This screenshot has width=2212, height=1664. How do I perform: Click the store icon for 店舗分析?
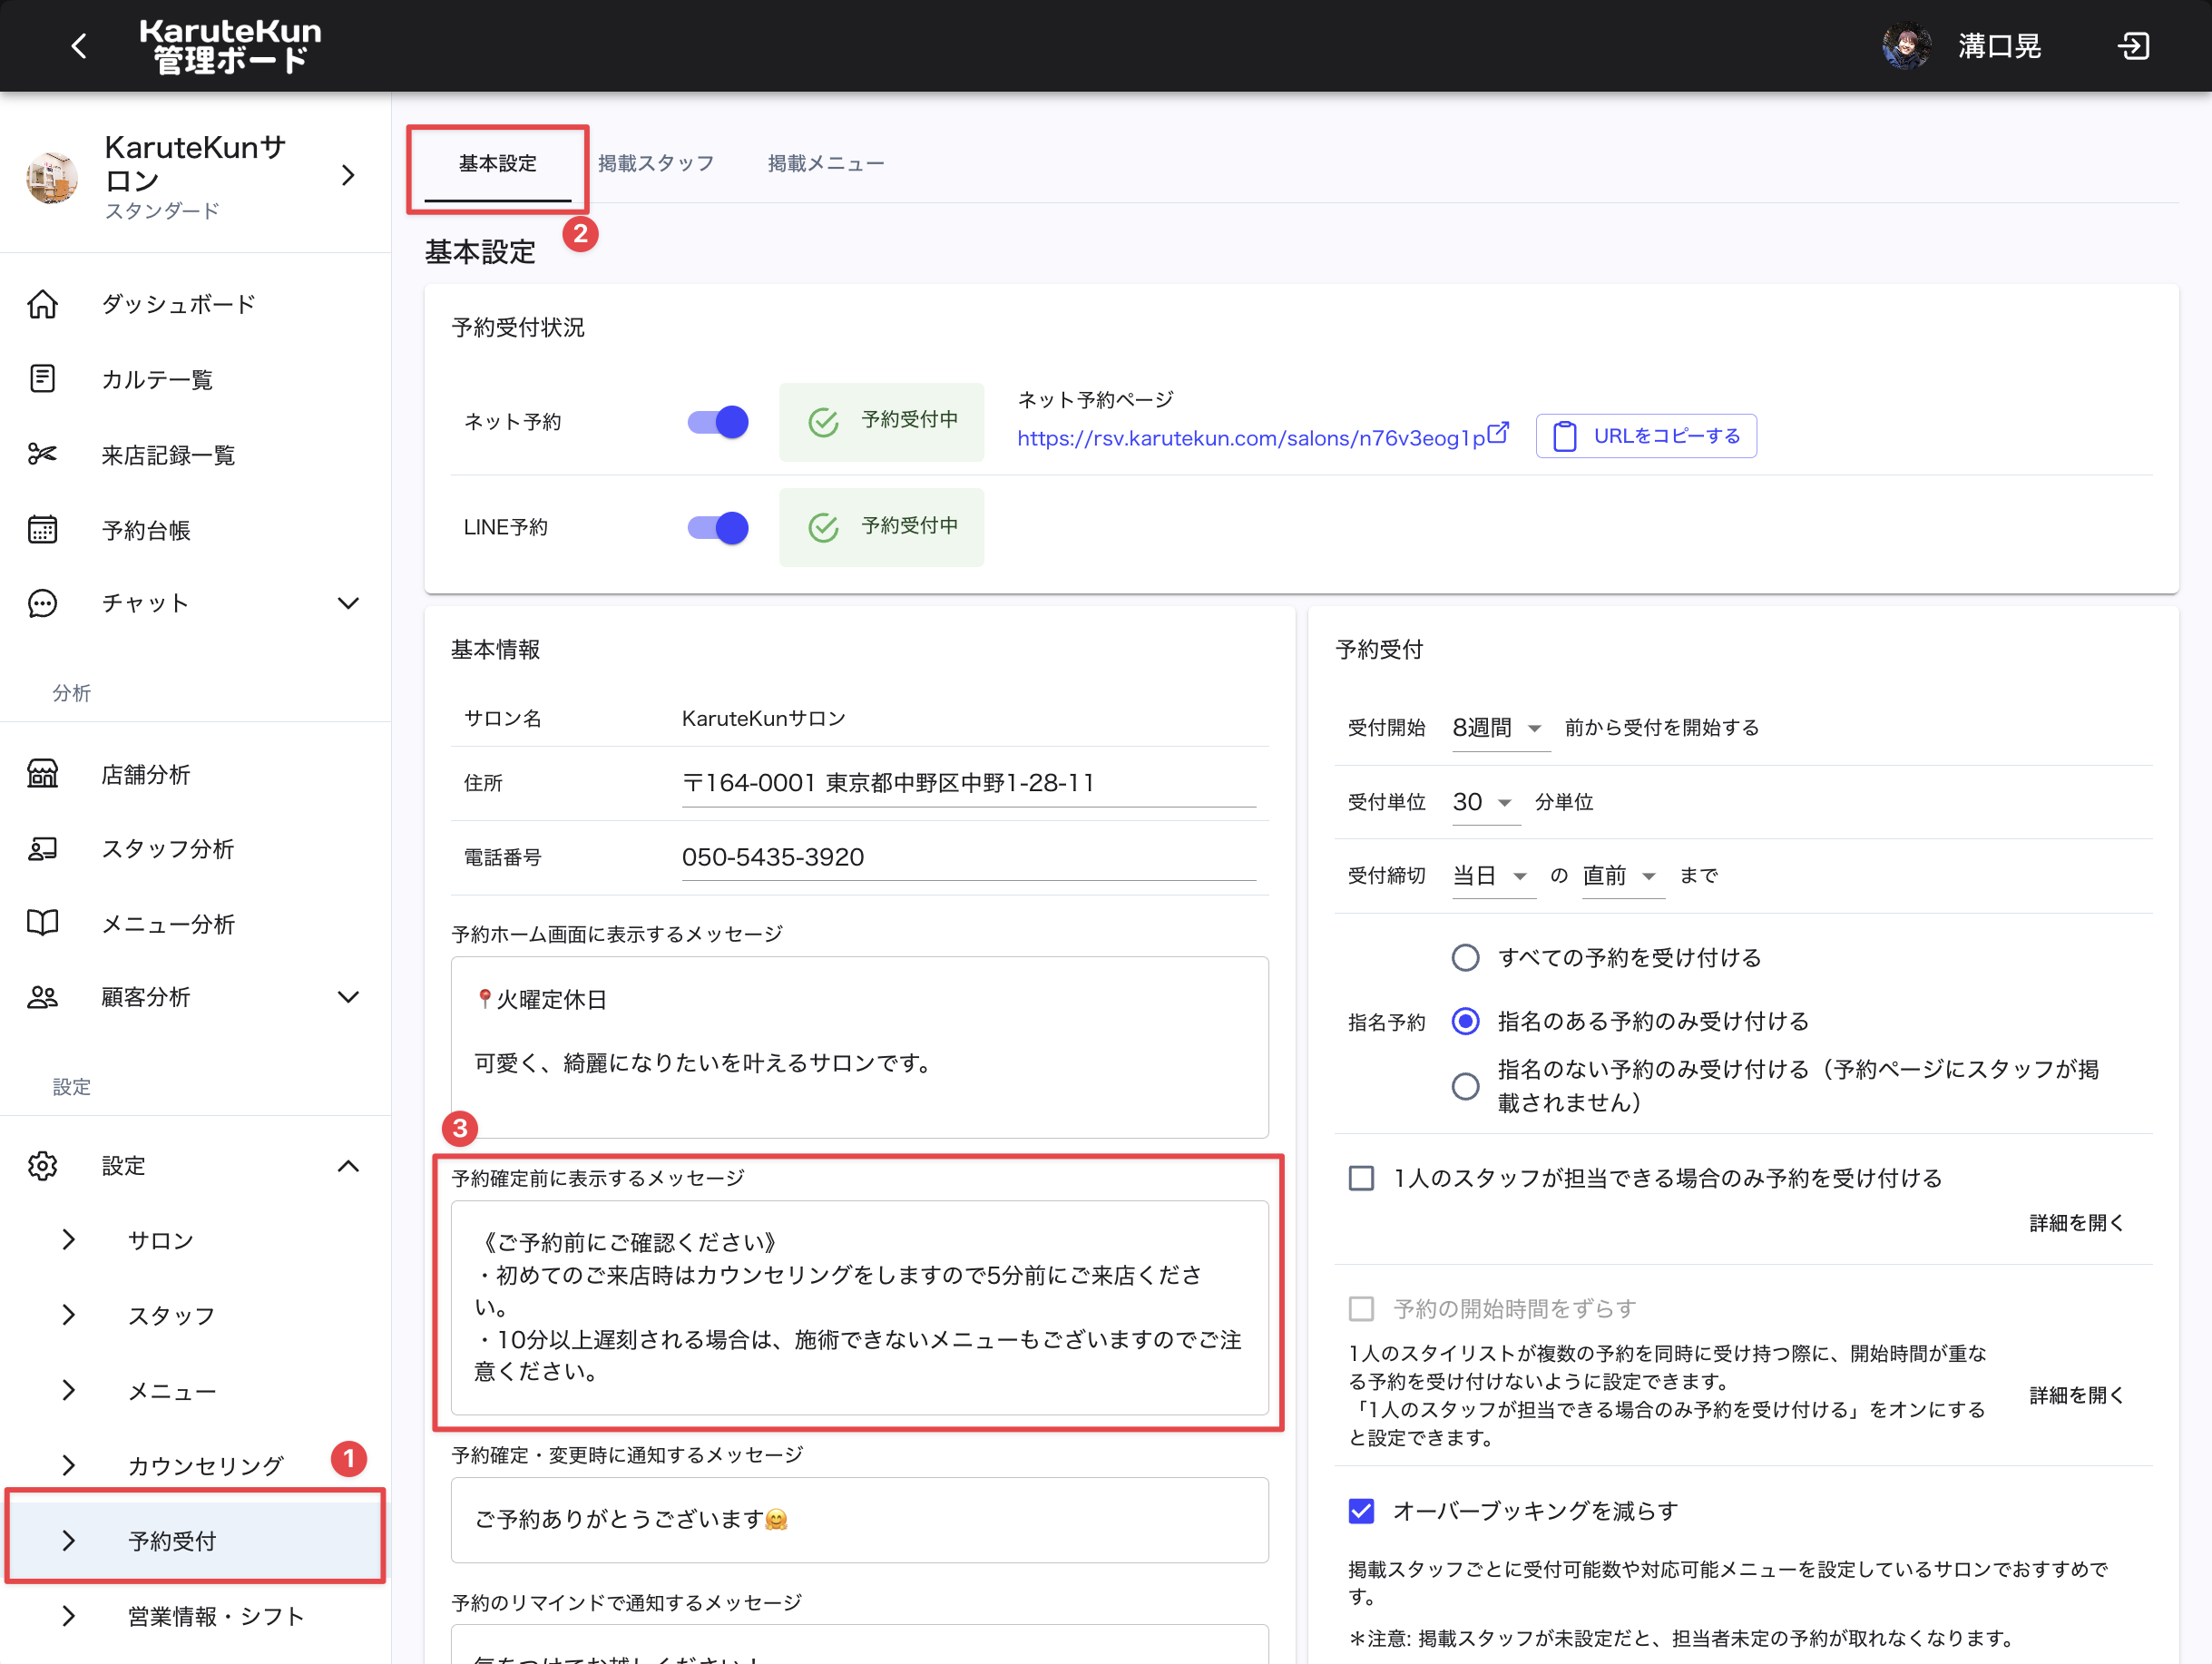pos(42,774)
